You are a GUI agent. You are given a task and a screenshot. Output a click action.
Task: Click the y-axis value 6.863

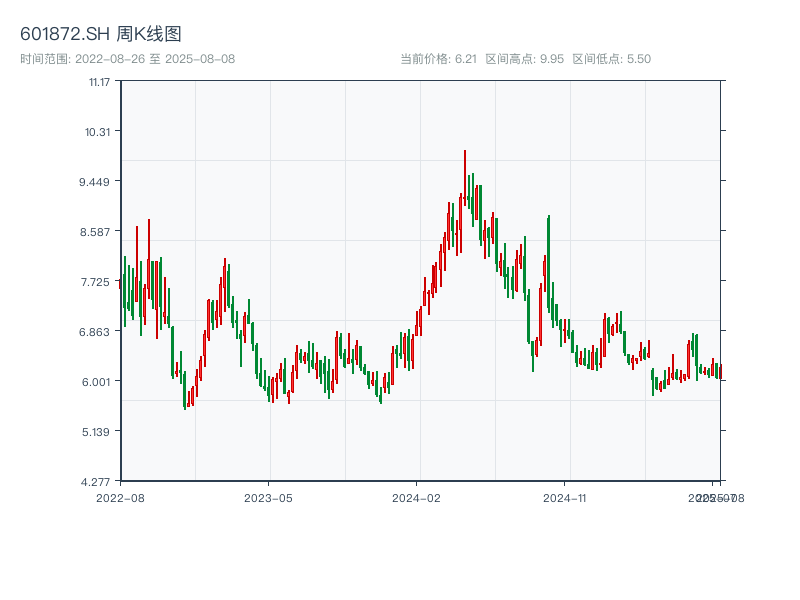(94, 332)
